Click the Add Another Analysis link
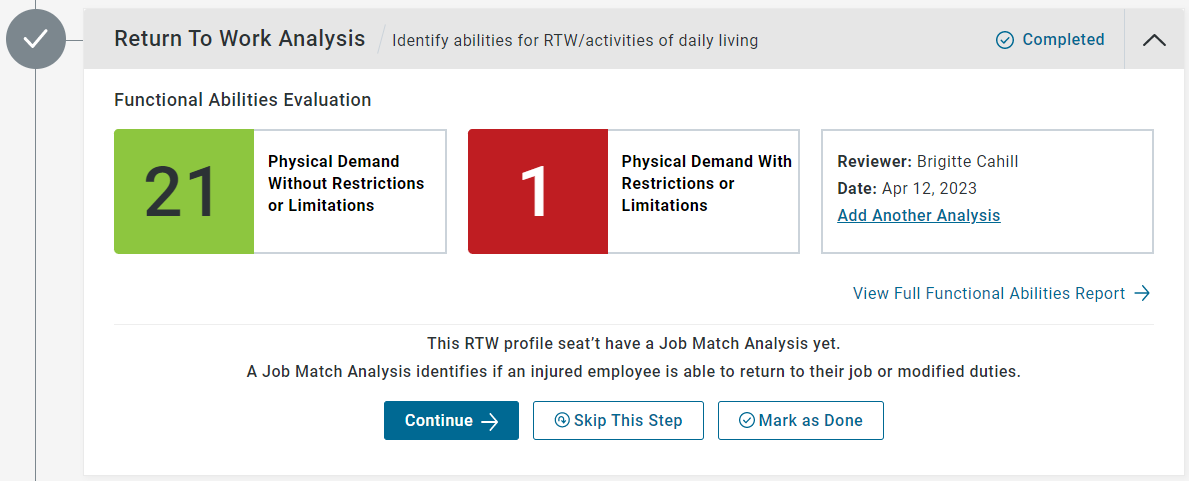This screenshot has height=481, width=1189. [918, 215]
